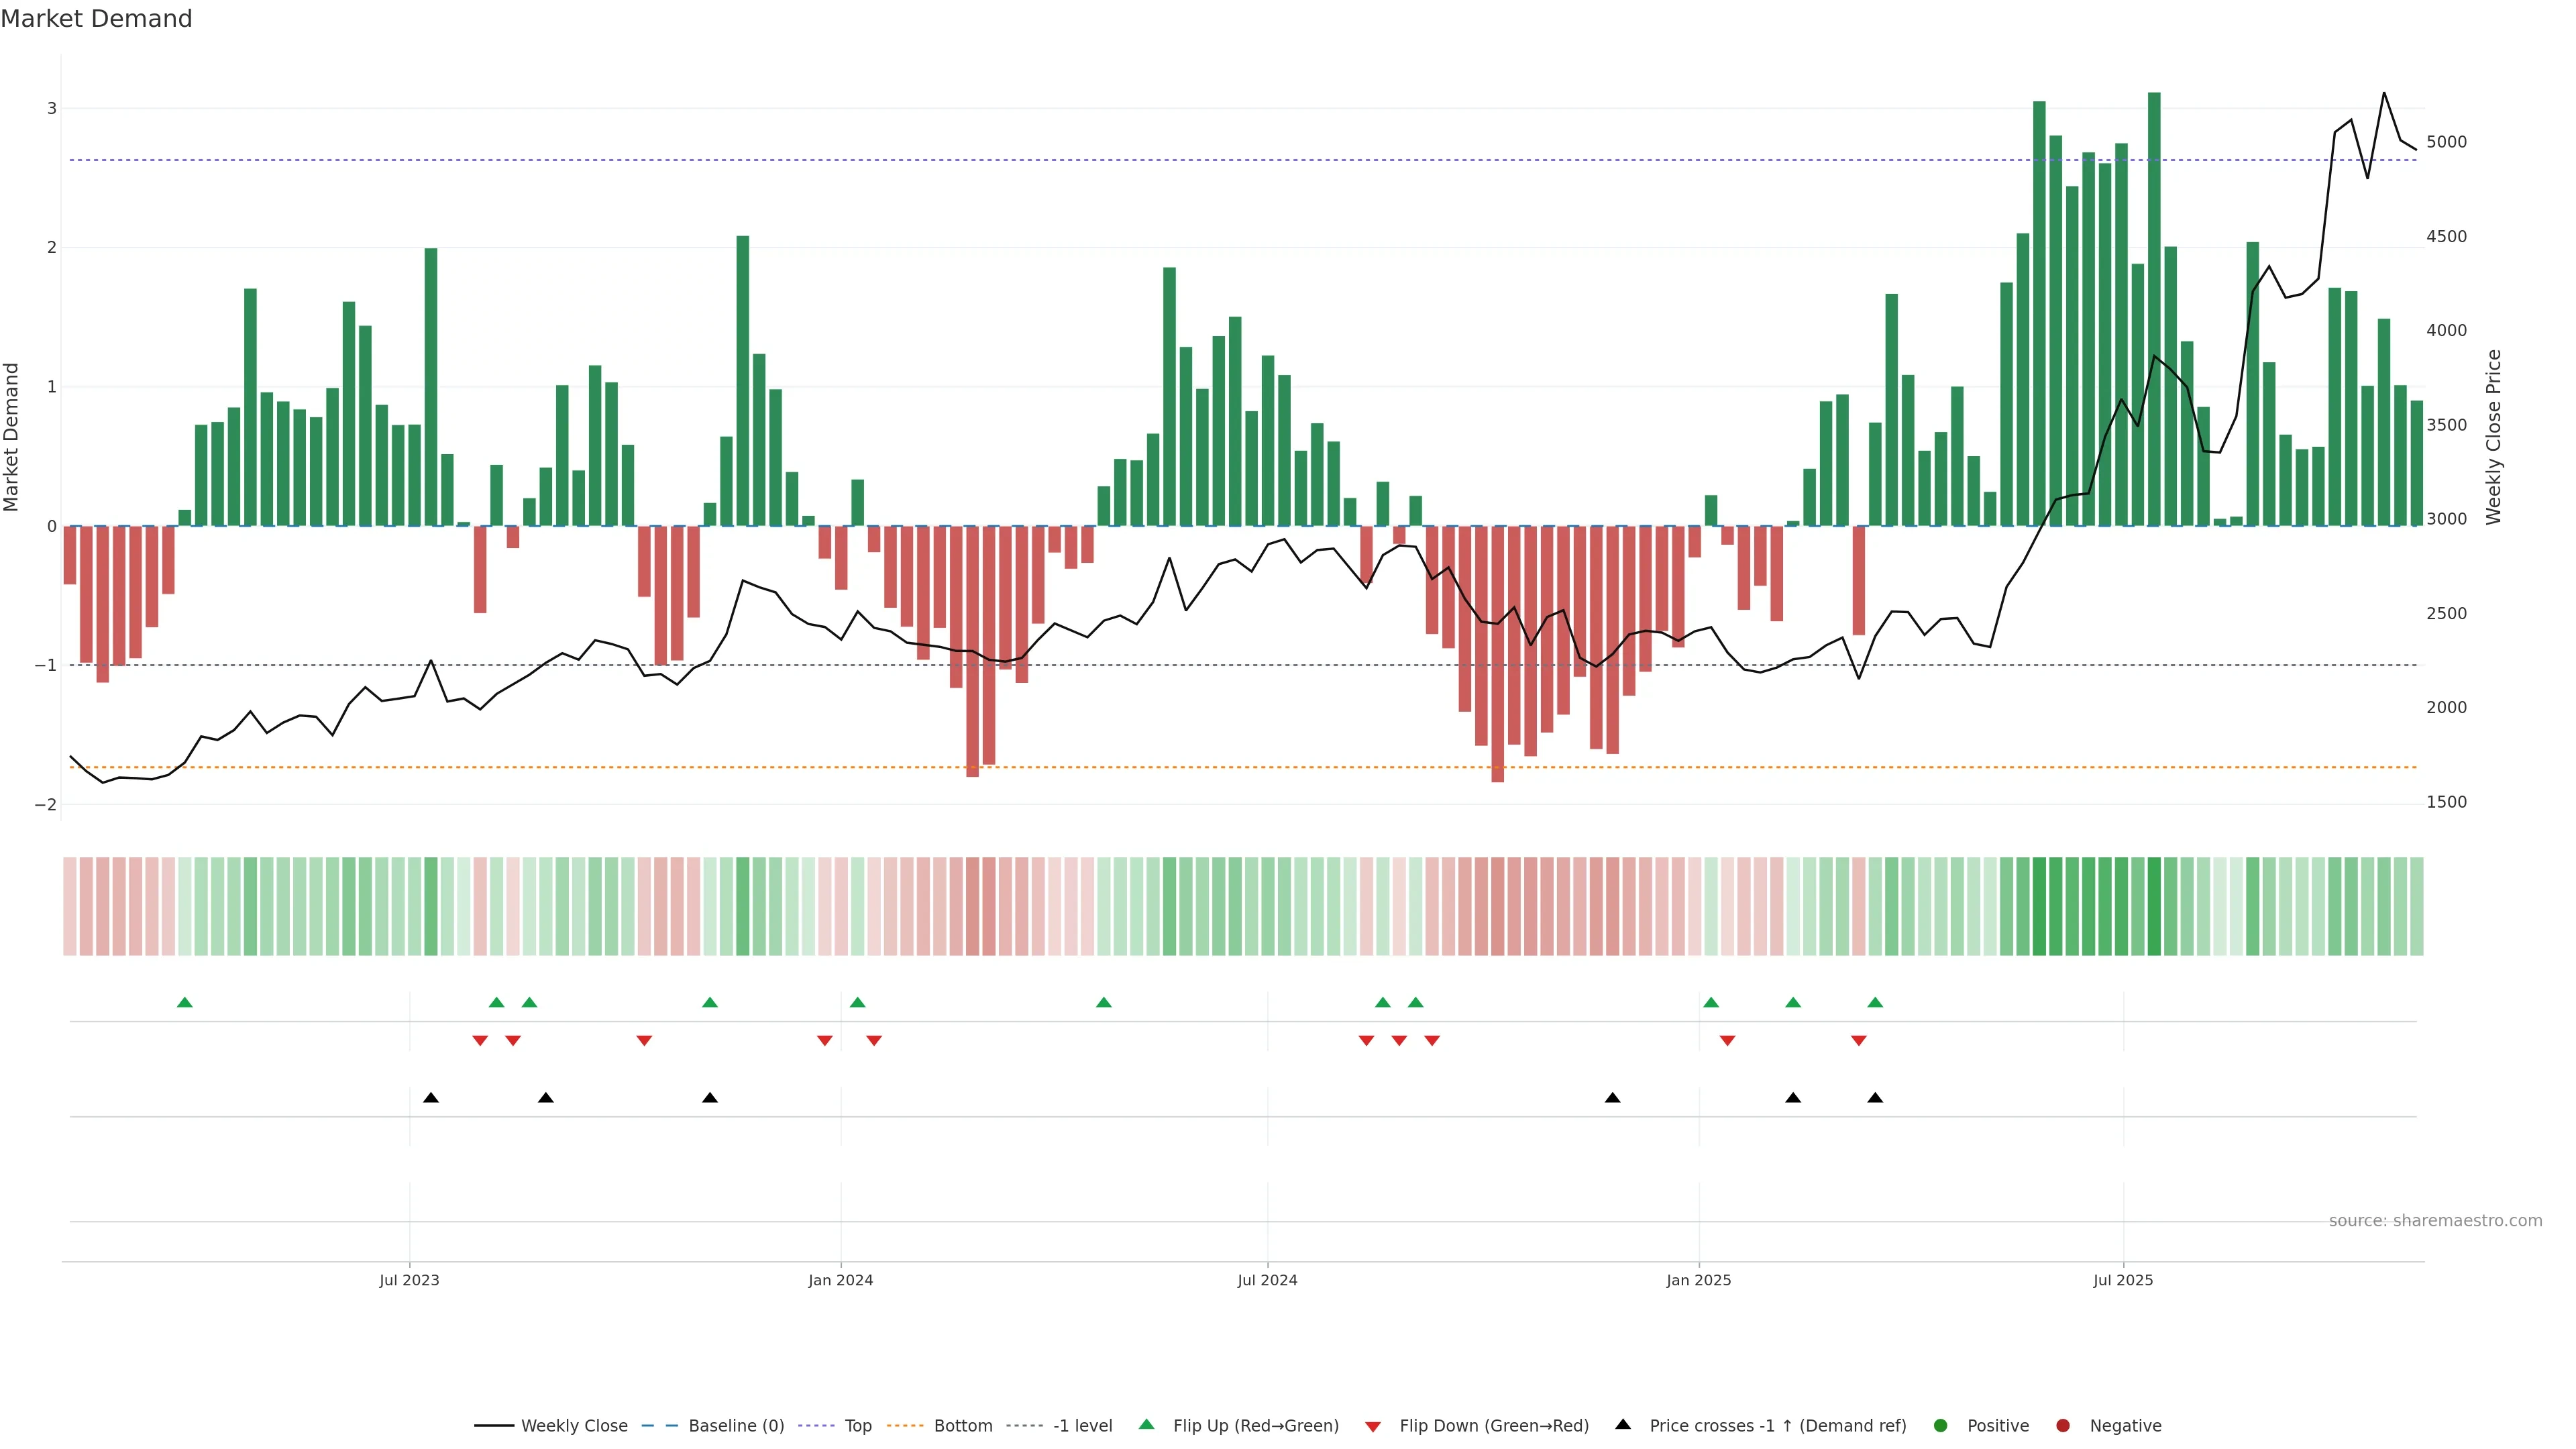2576x1449 pixels.
Task: Click the sharemaestro.com source text
Action: pos(2435,1221)
